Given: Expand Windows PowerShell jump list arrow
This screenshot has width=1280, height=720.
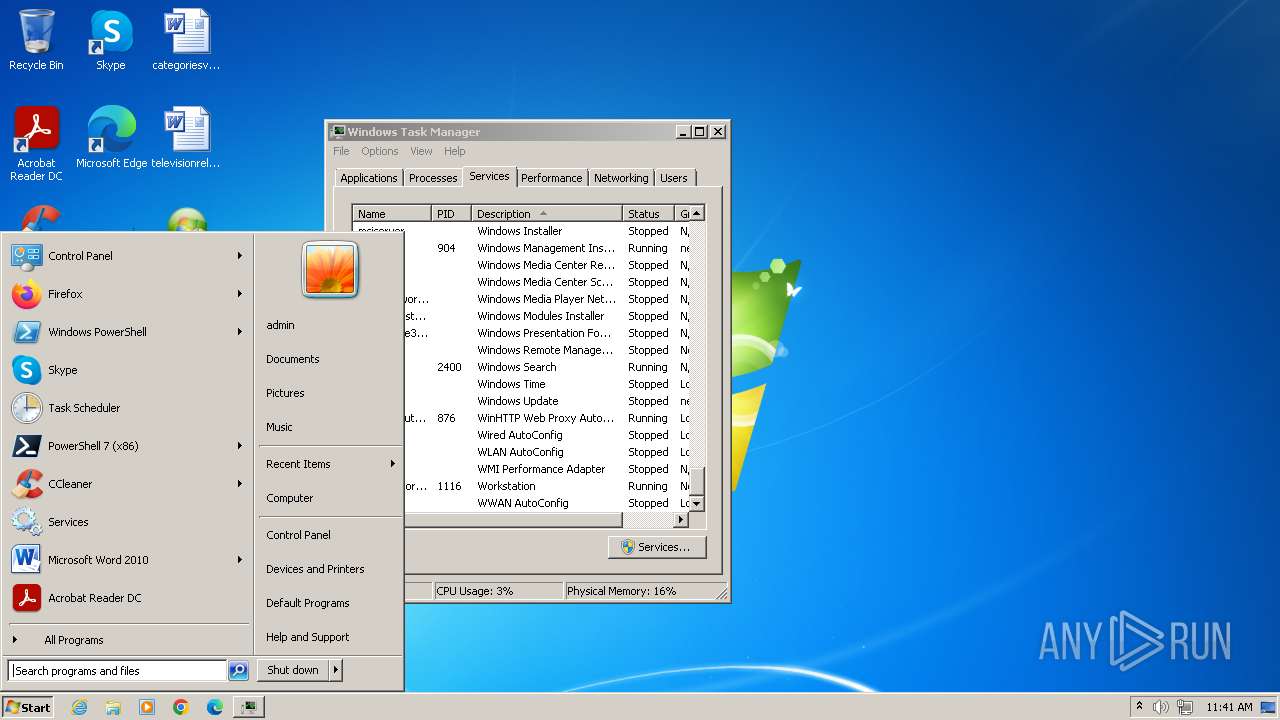Looking at the screenshot, I should (x=240, y=332).
